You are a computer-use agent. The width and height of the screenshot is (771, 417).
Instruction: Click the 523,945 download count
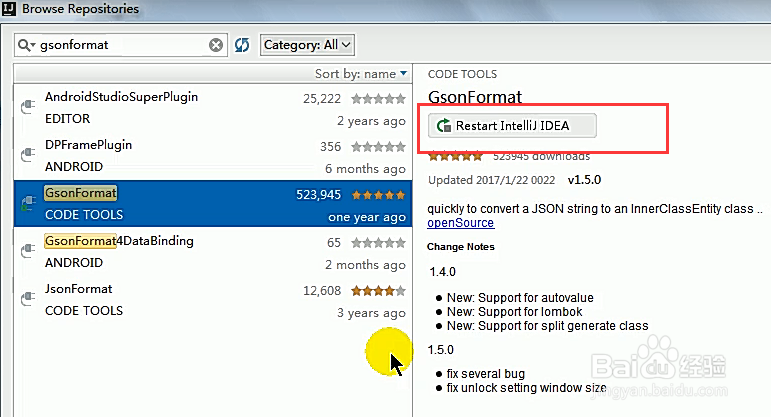pyautogui.click(x=318, y=195)
